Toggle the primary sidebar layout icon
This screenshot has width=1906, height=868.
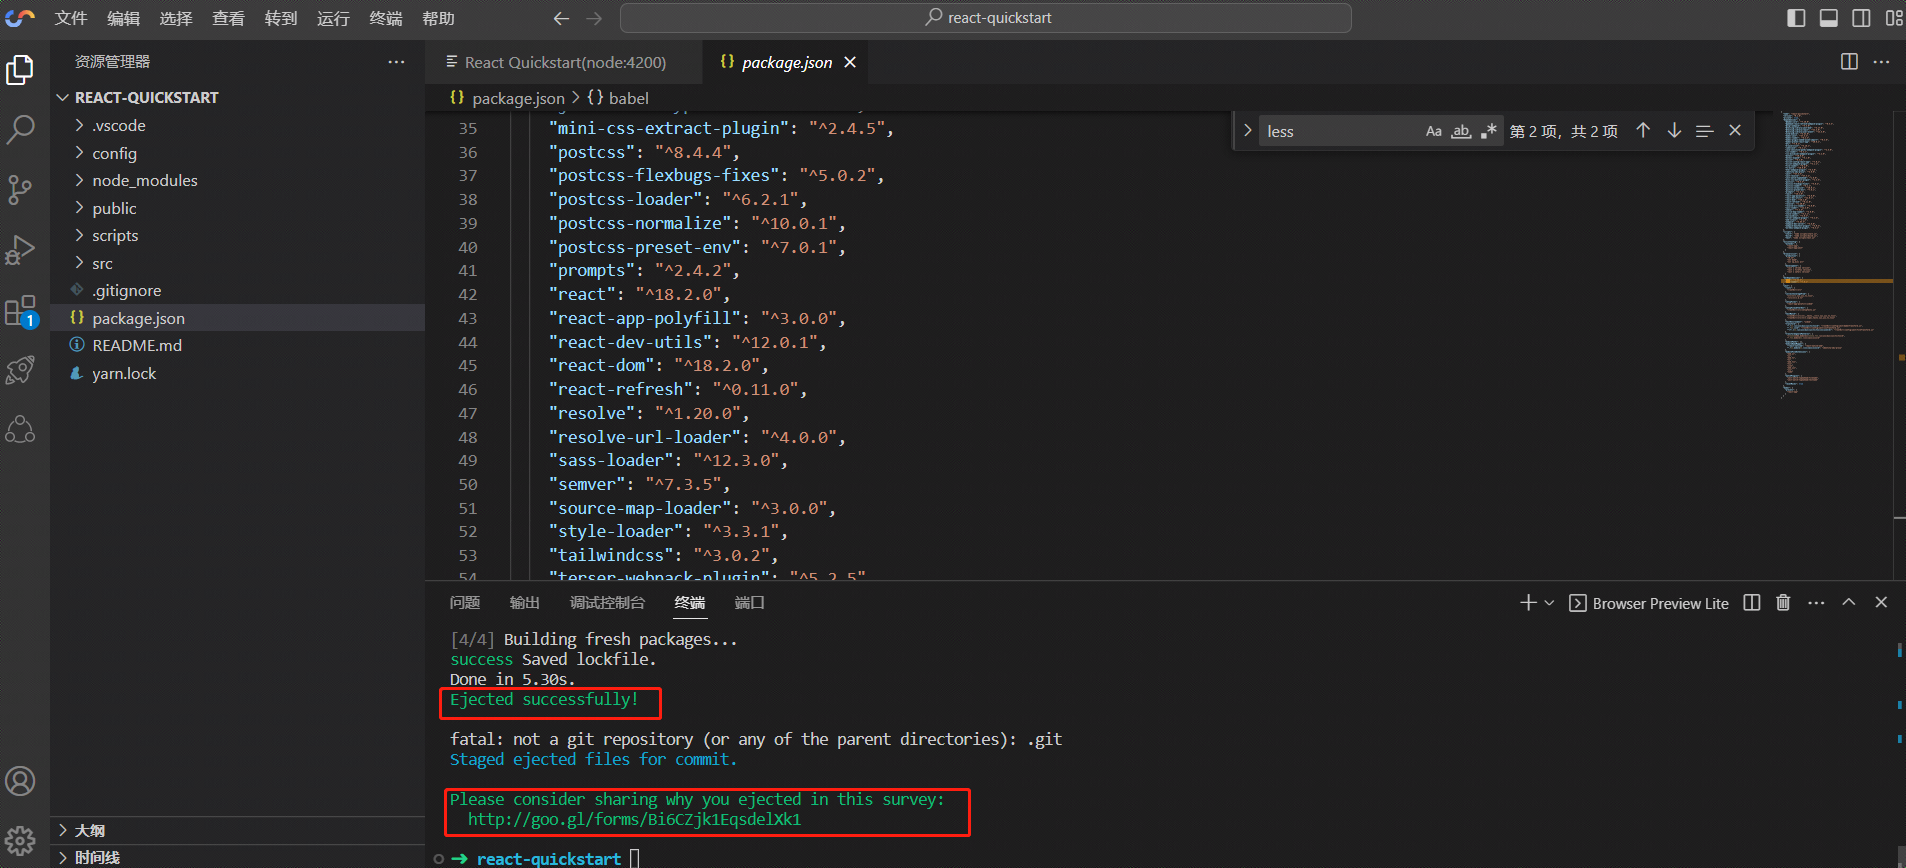click(1796, 18)
